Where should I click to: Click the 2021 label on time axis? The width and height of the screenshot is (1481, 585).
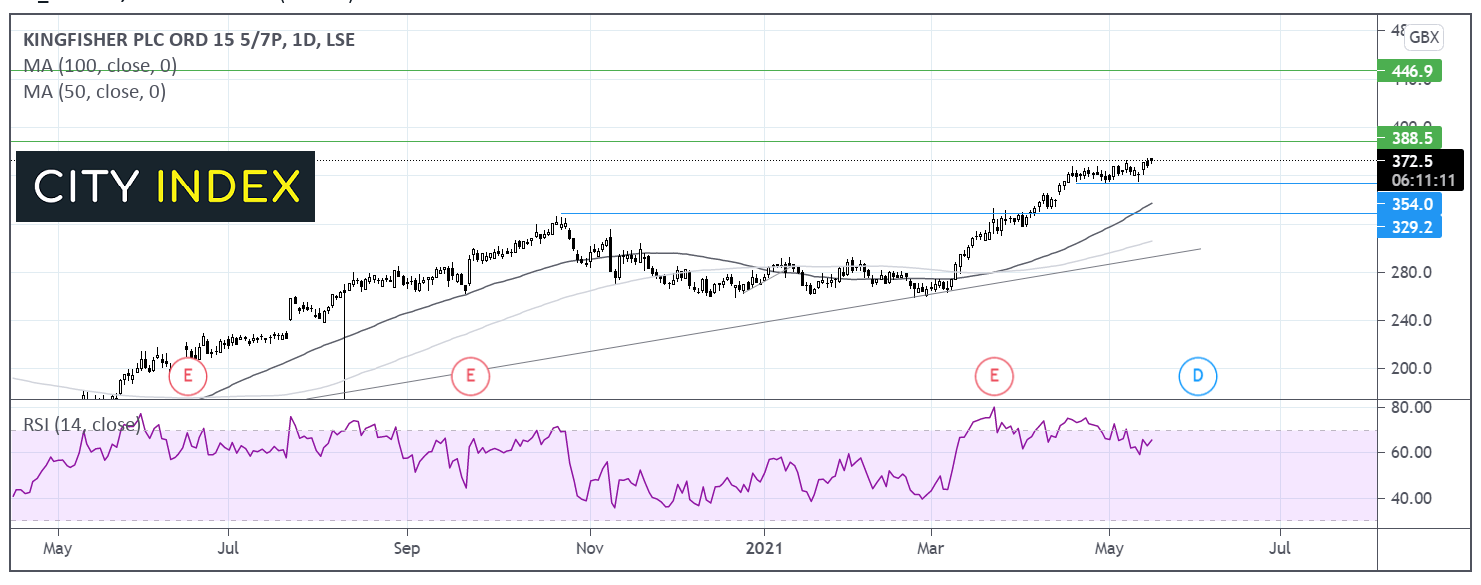[764, 549]
